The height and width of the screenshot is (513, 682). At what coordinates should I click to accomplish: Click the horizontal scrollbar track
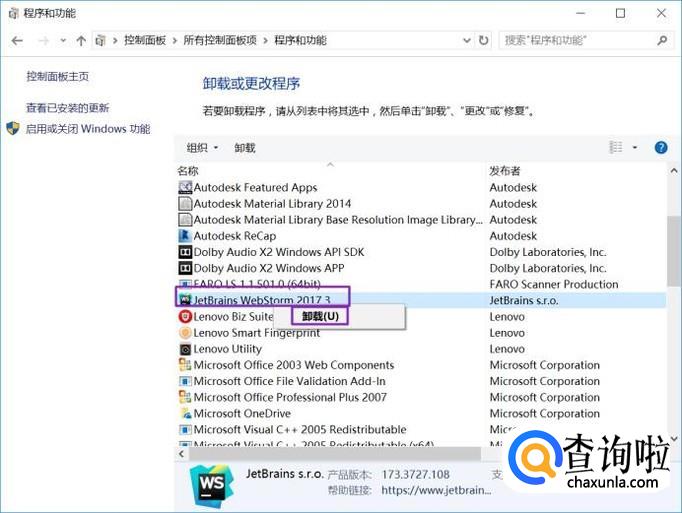(335, 454)
